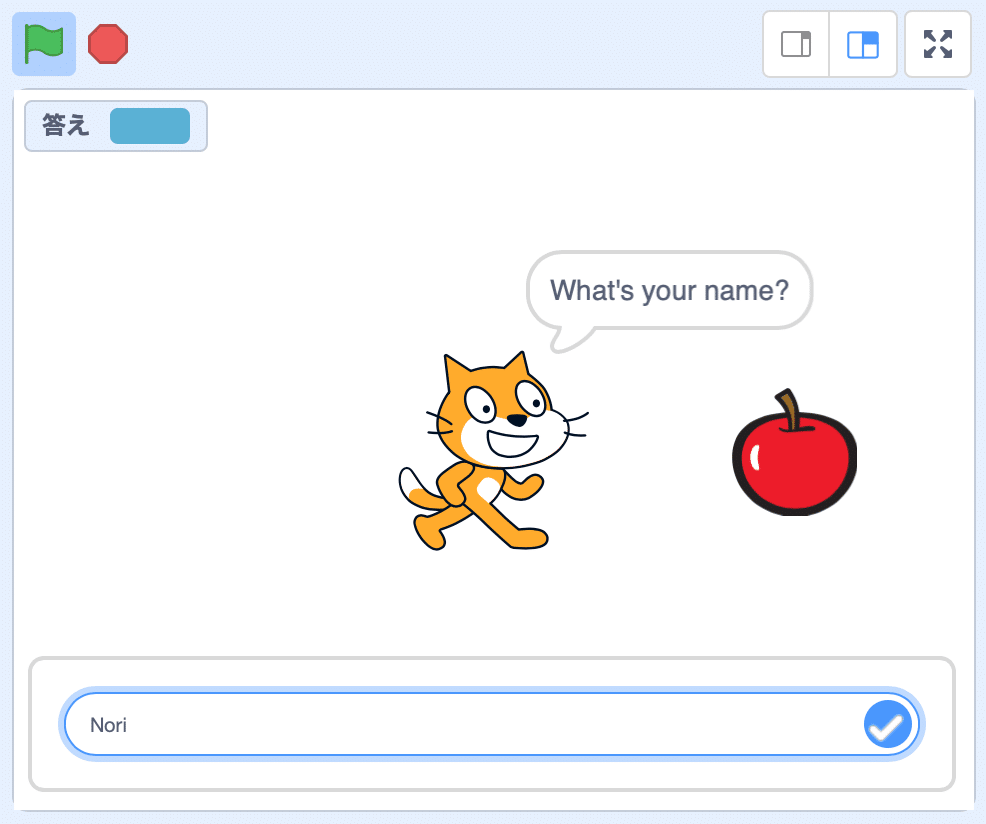This screenshot has width=986, height=824.
Task: Select the red apple sprite on stage
Action: tap(794, 452)
